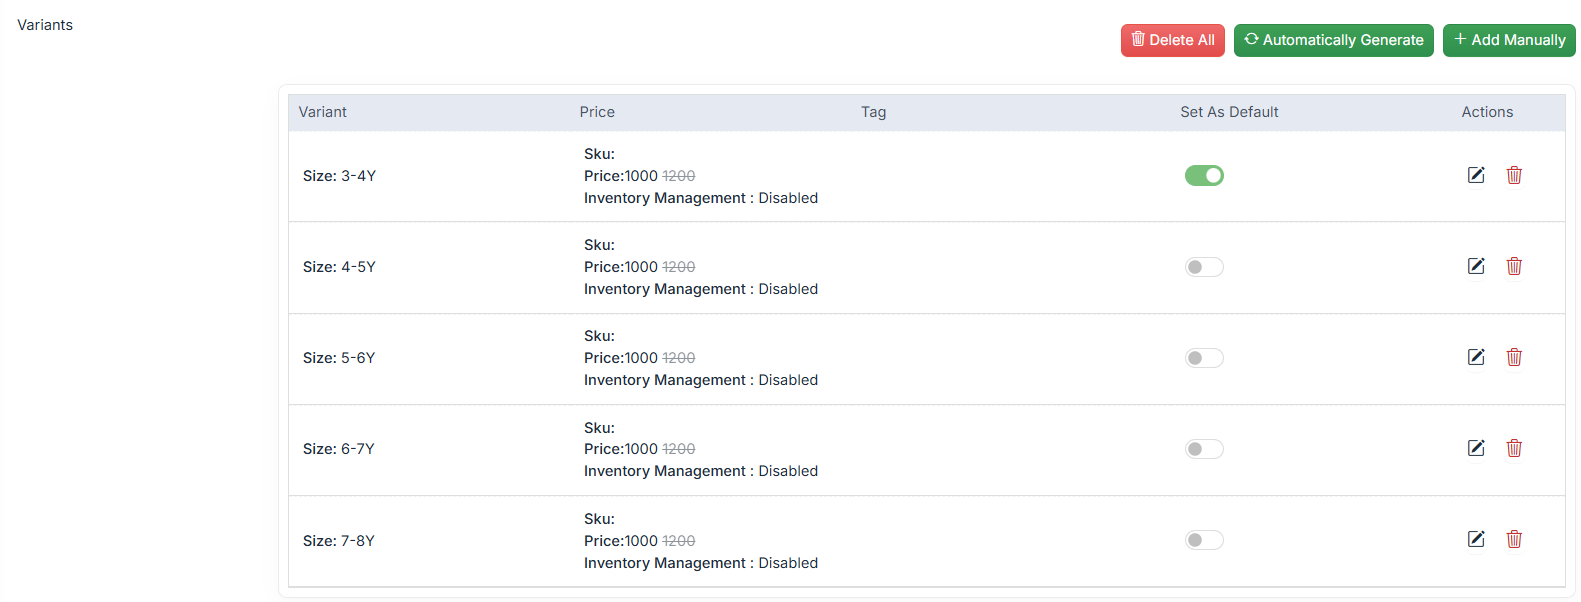
Task: Edit the Size 5-6Y variant
Action: (x=1475, y=357)
